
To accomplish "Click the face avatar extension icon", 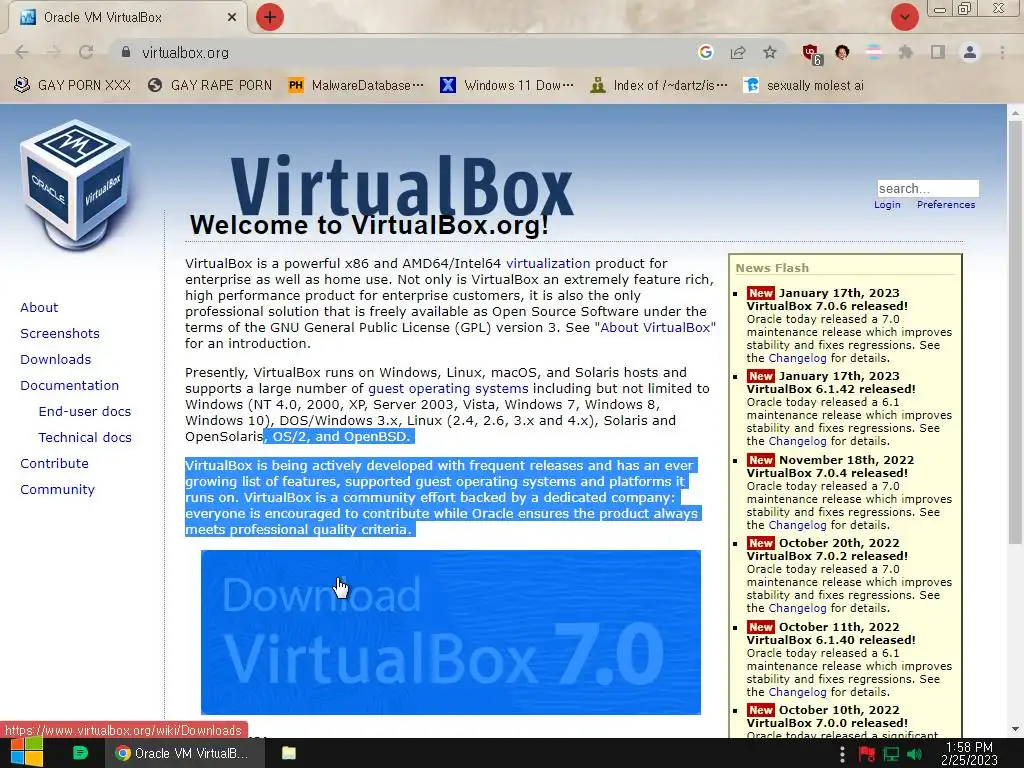I will click(x=842, y=52).
